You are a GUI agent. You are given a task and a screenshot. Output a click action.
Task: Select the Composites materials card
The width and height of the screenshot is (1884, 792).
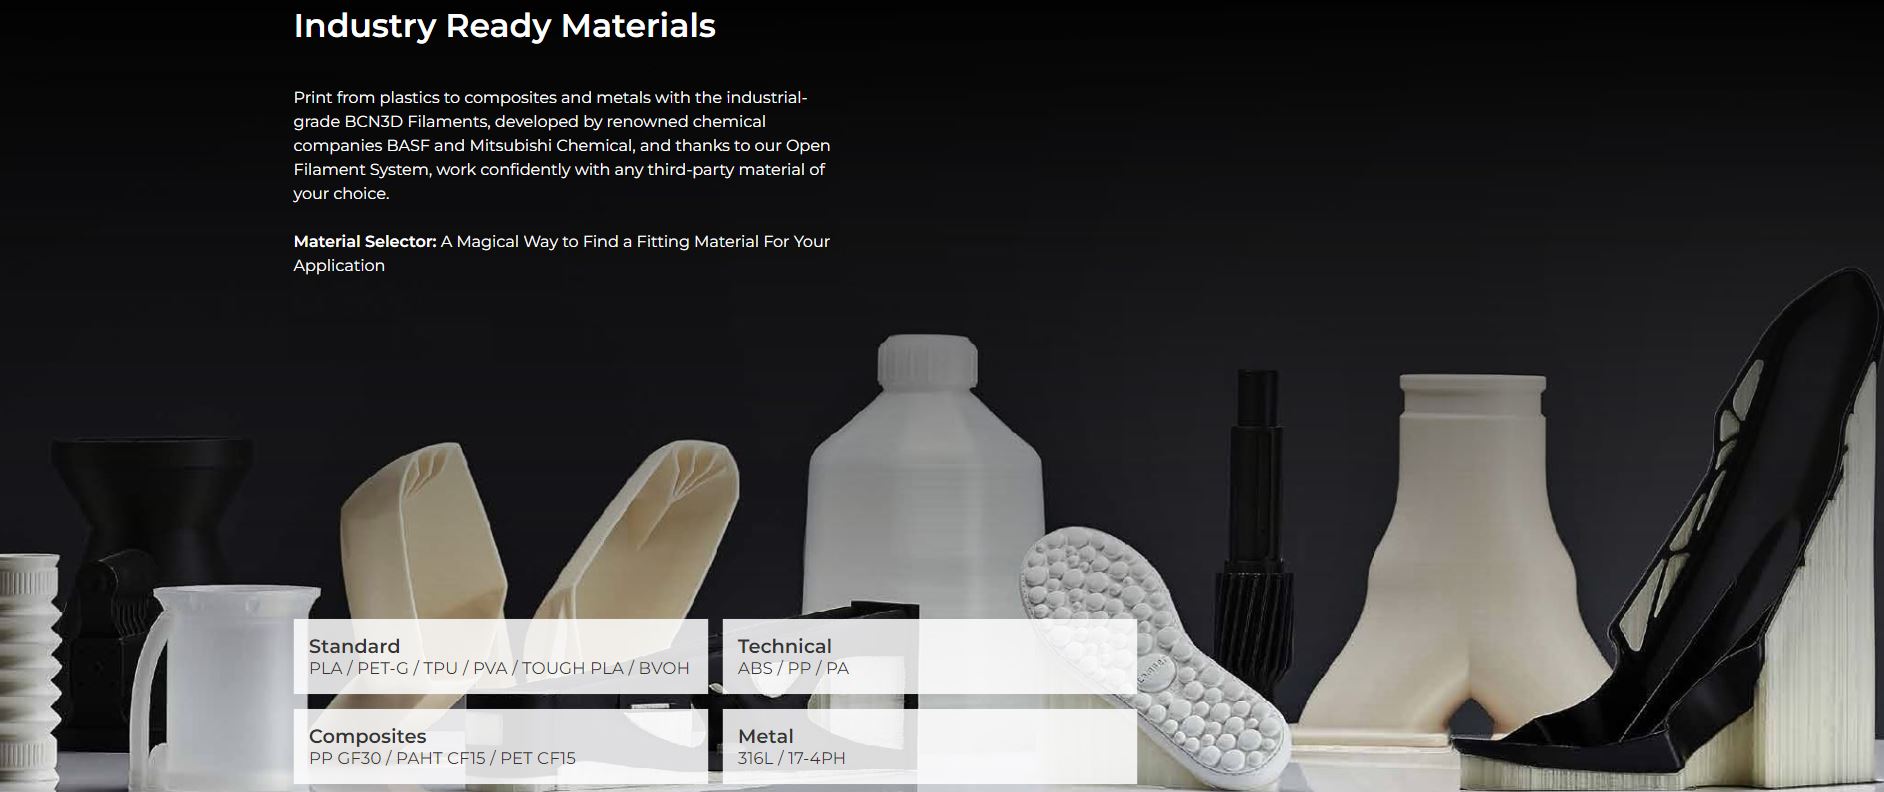(x=500, y=746)
